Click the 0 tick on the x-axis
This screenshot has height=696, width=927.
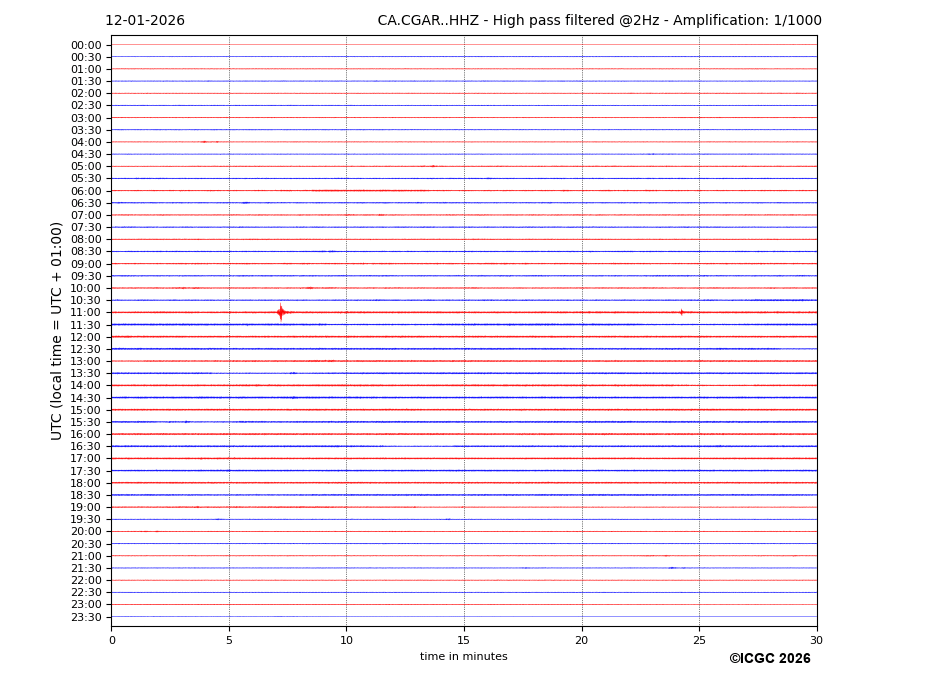click(112, 640)
